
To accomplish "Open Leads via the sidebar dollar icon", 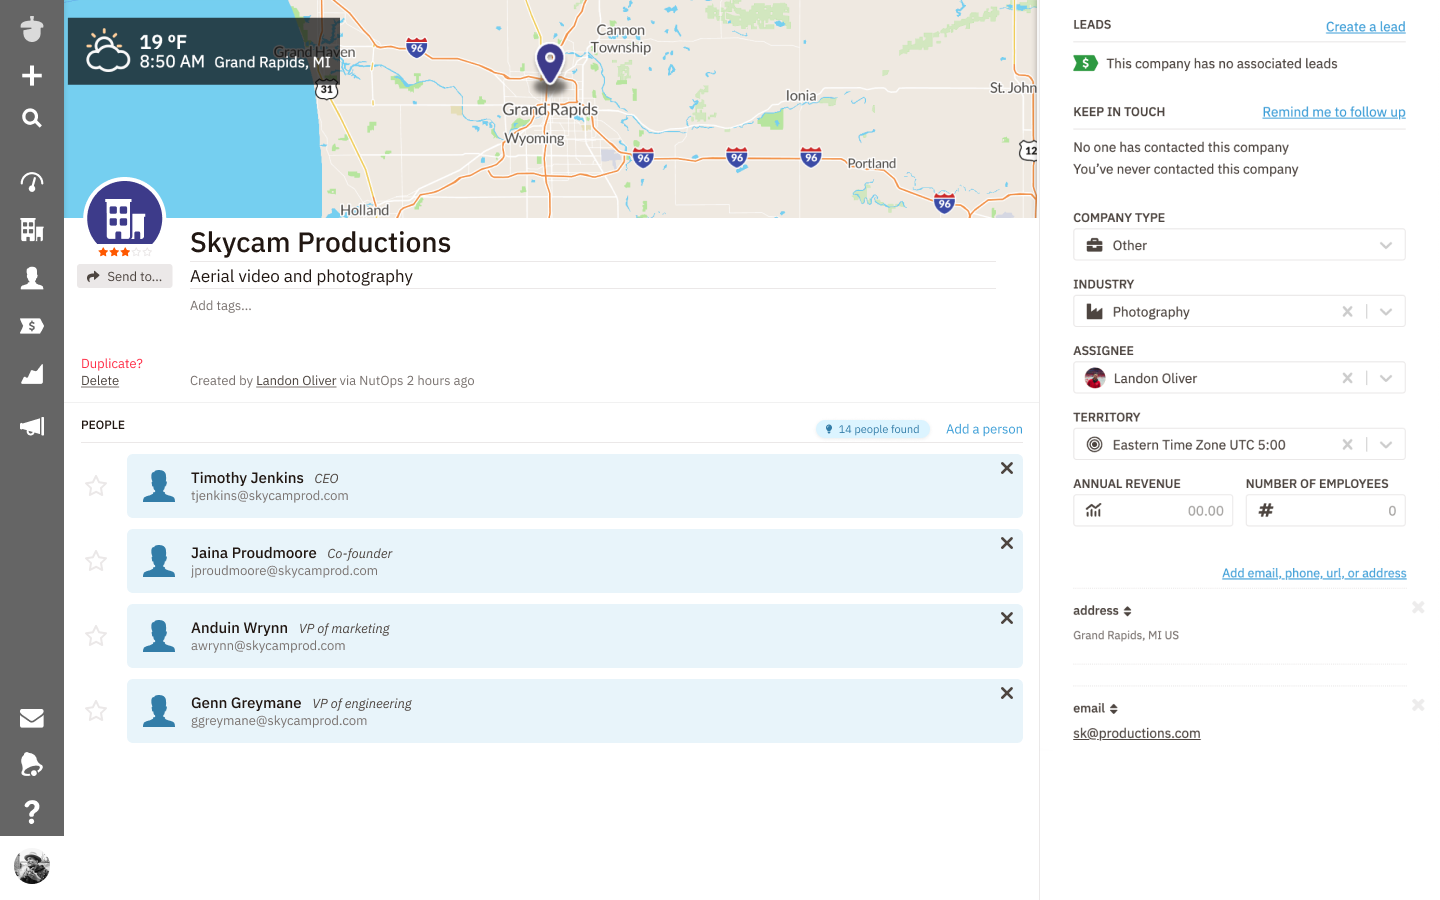I will tap(32, 326).
